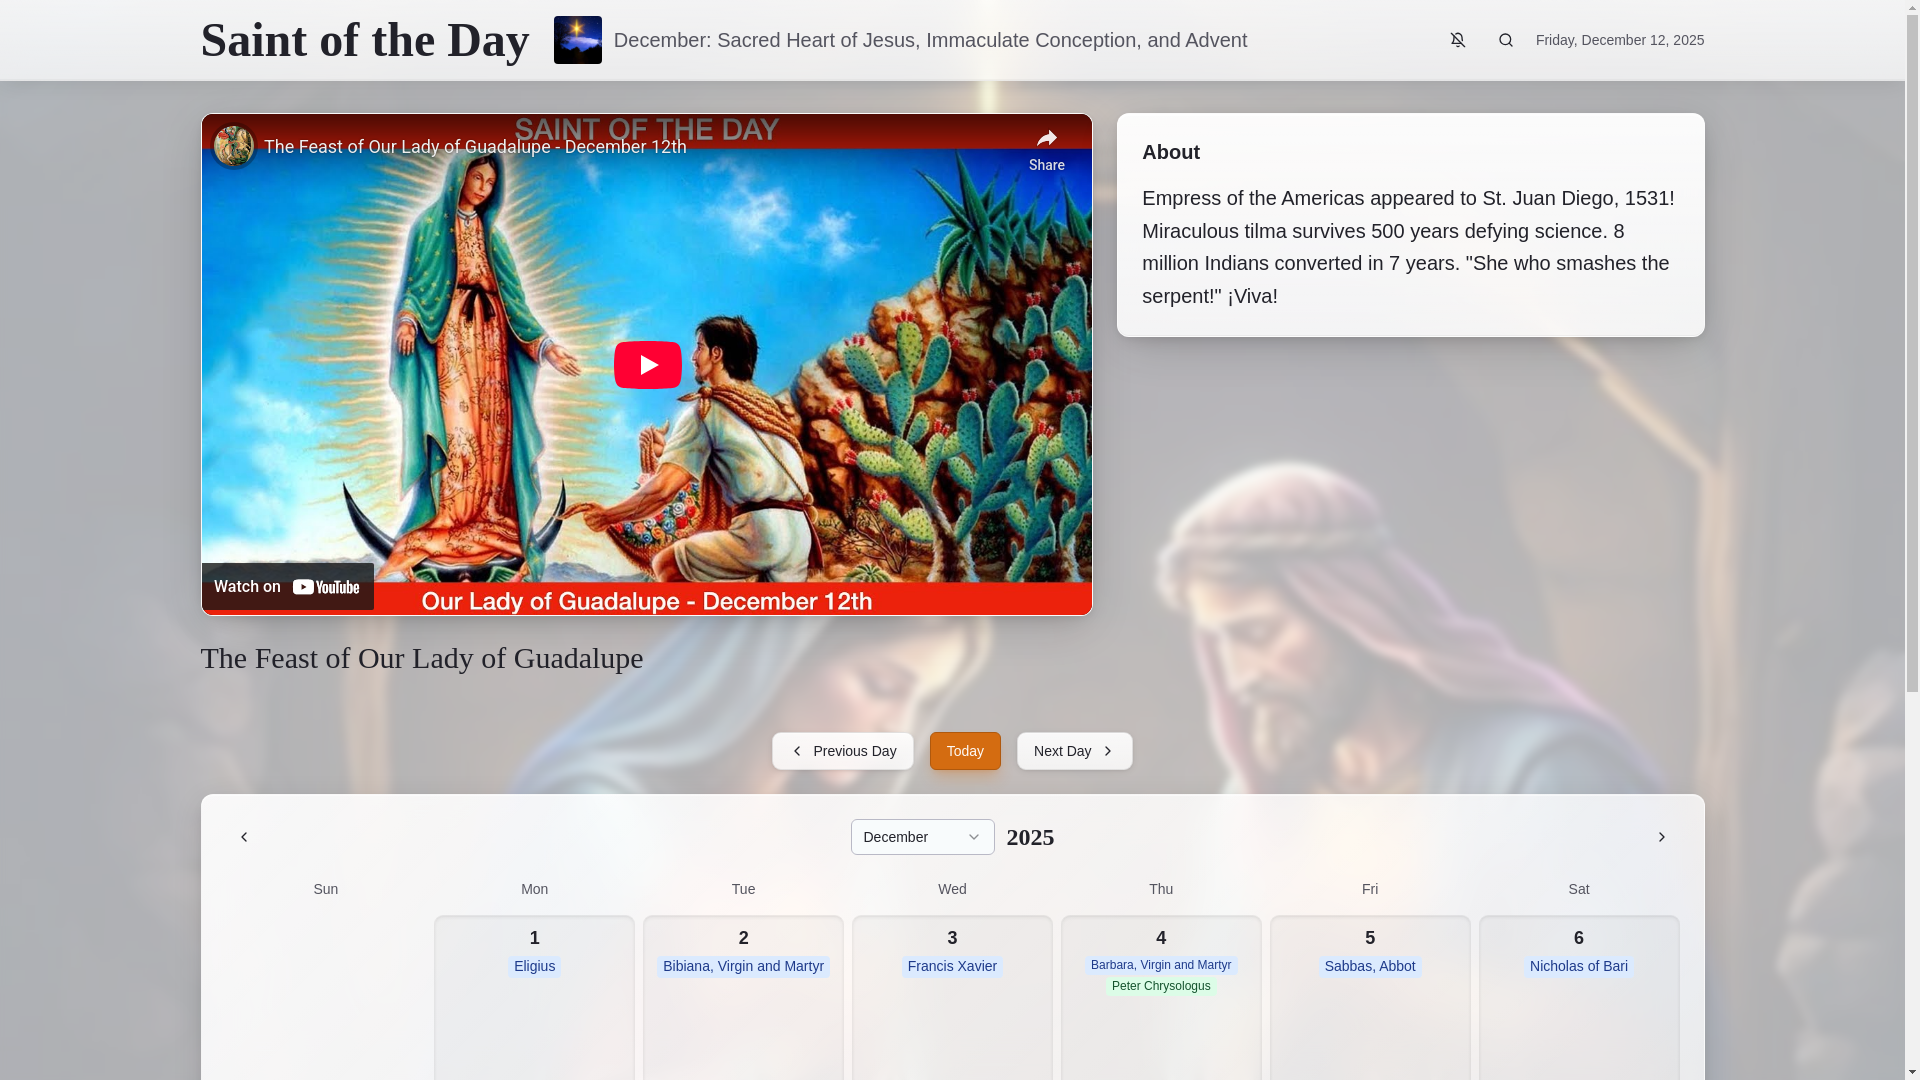Open the Saint of the Day title
The width and height of the screenshot is (1920, 1080).
[365, 40]
